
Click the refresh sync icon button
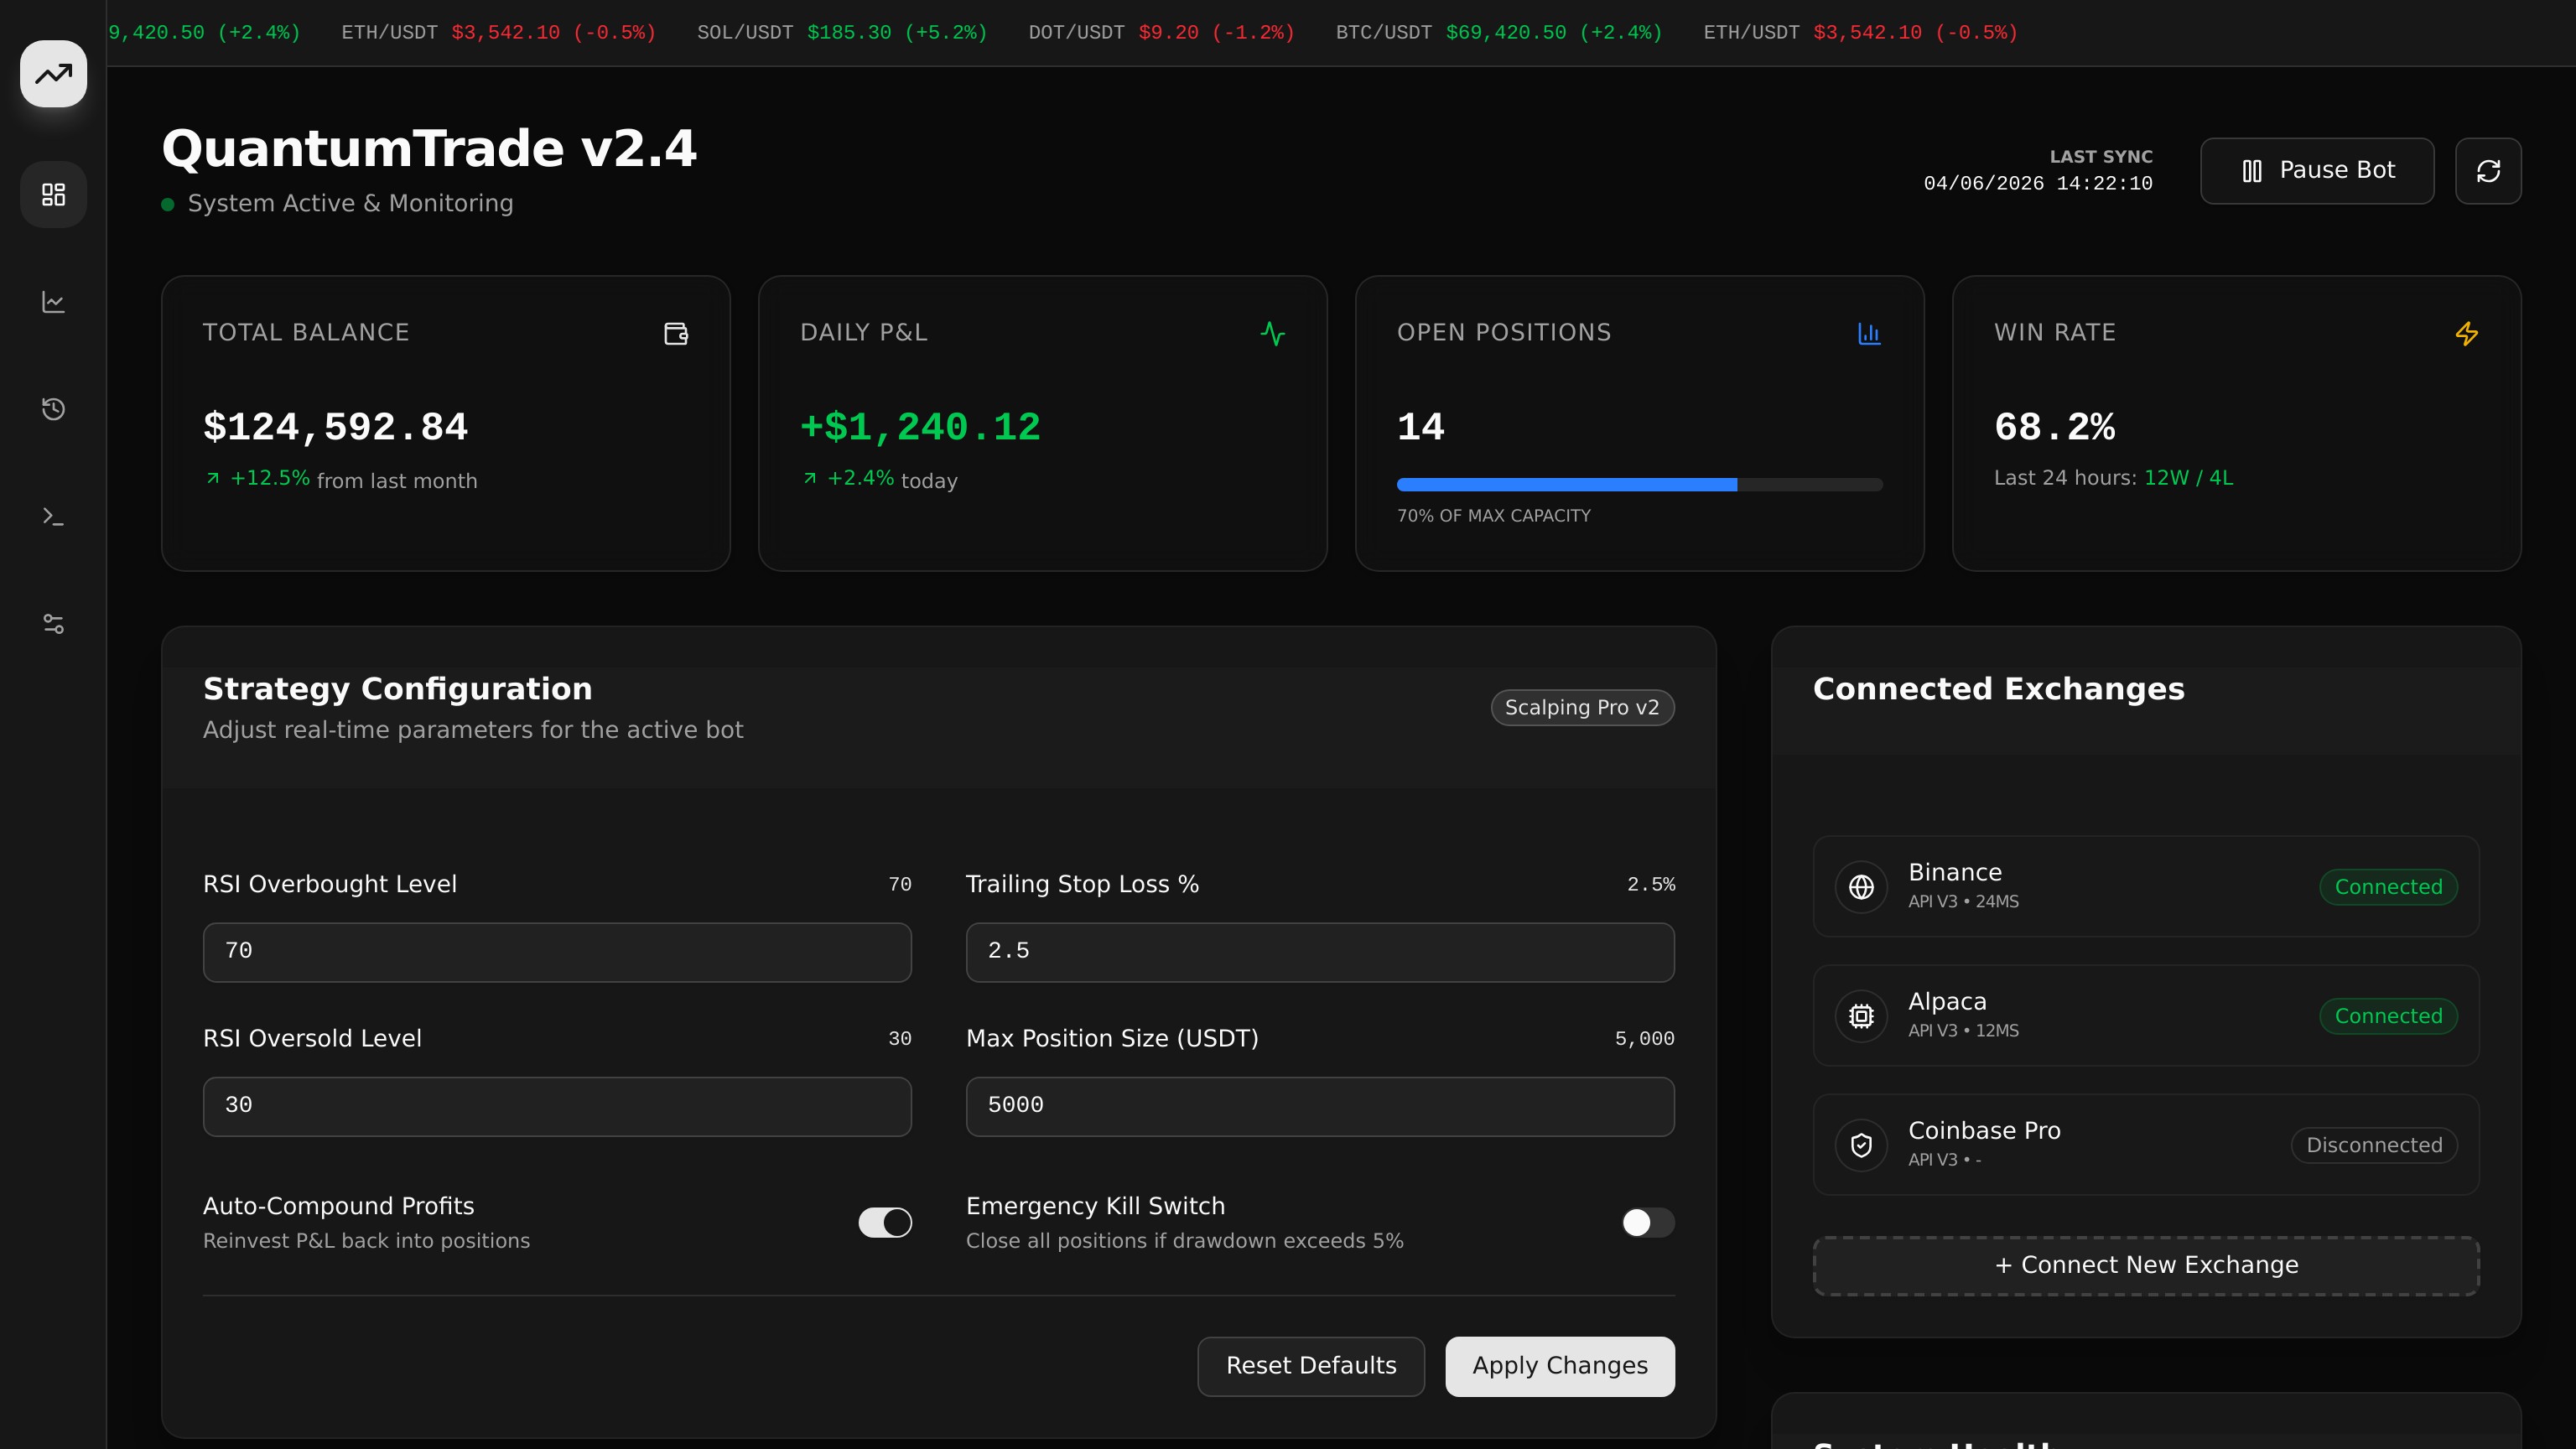(2487, 171)
